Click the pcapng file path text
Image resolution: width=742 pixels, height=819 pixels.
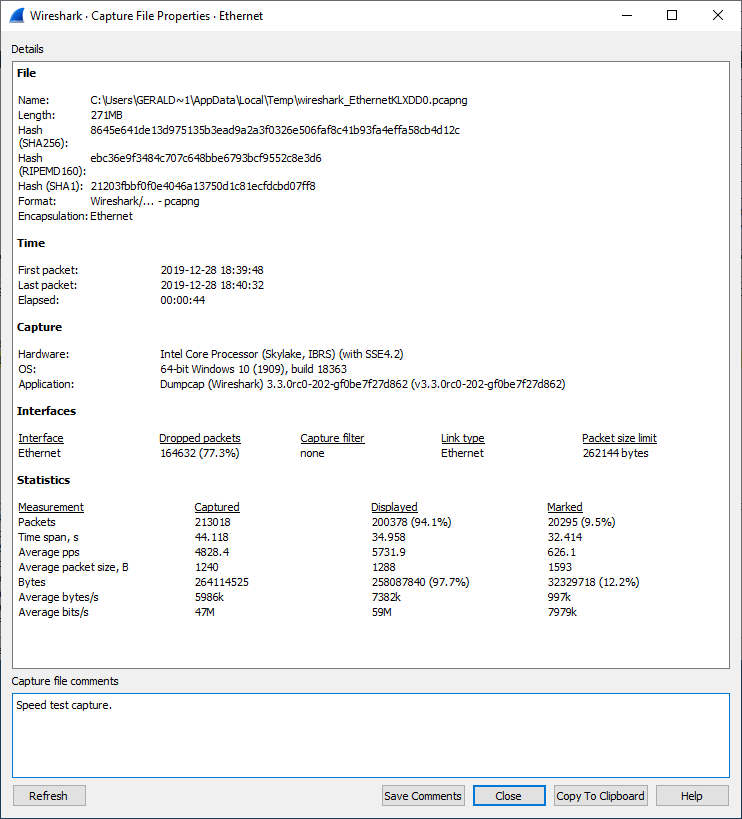(279, 100)
